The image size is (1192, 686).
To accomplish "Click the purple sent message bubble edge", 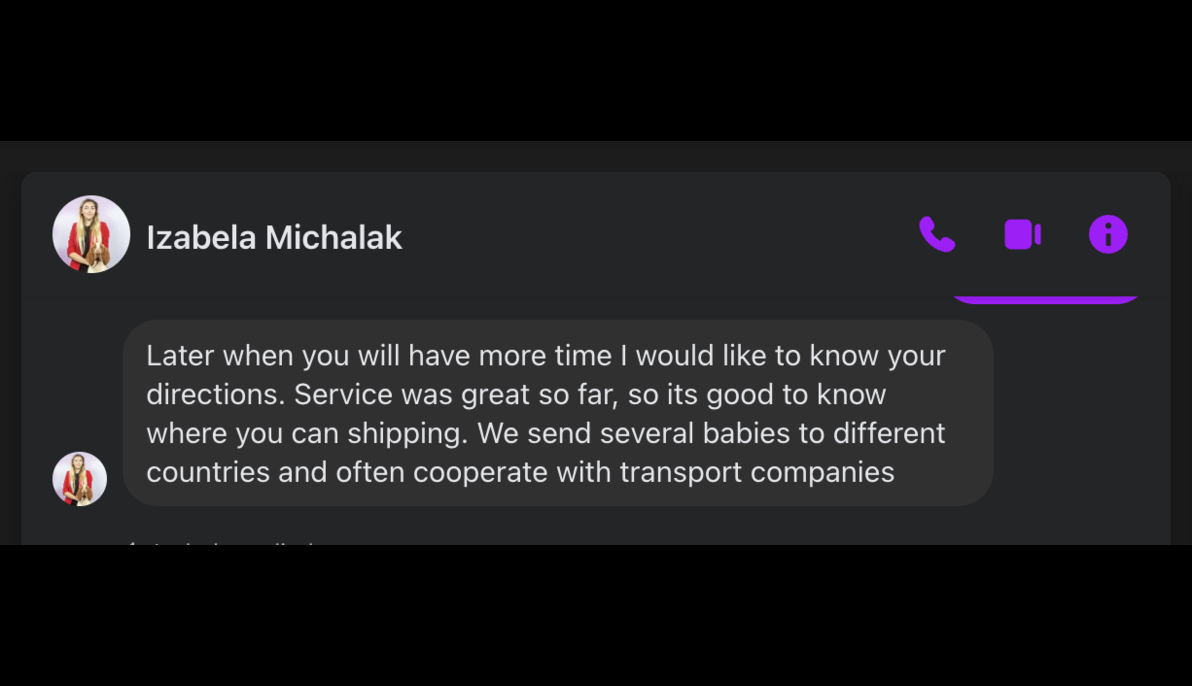I will coord(1044,298).
